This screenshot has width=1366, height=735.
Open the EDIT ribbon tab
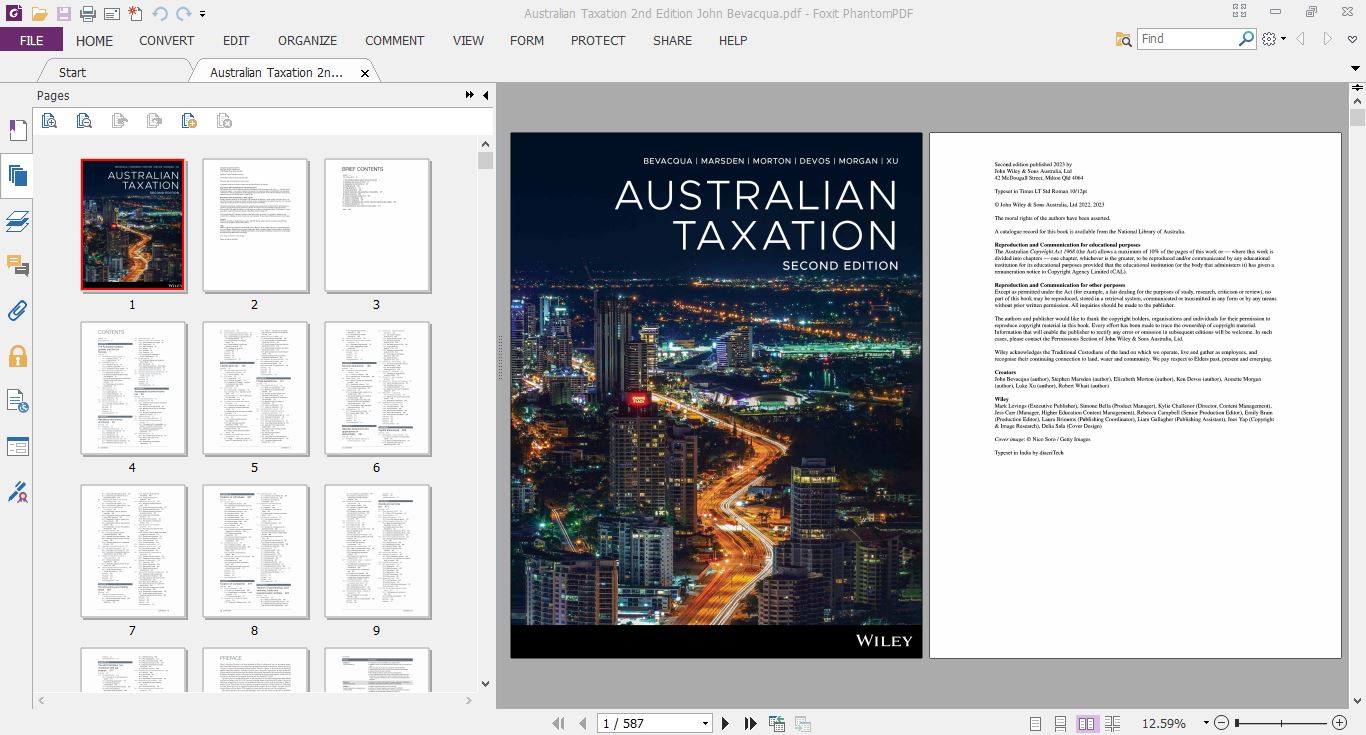click(236, 40)
